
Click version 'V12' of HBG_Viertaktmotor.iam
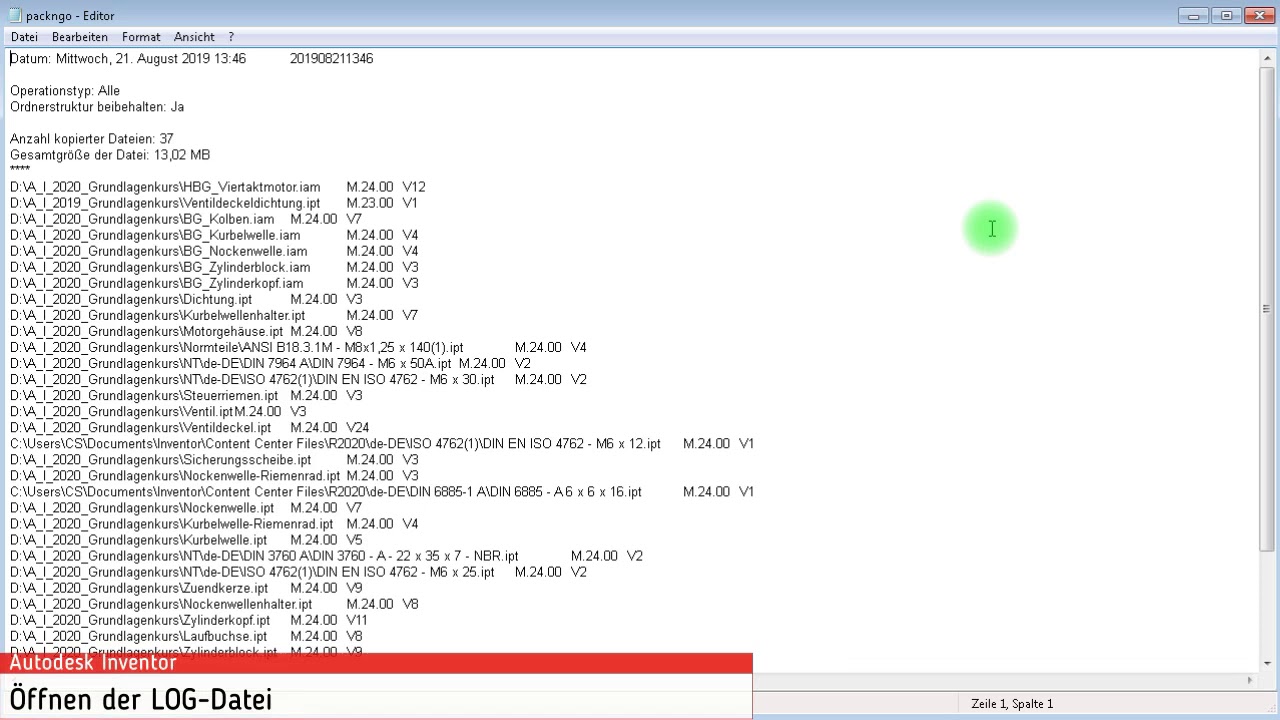point(414,187)
